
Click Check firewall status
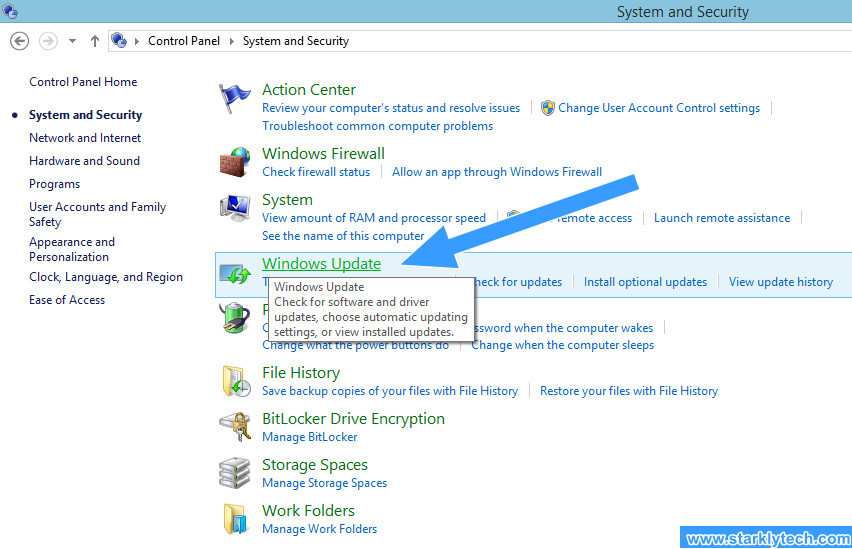point(316,172)
